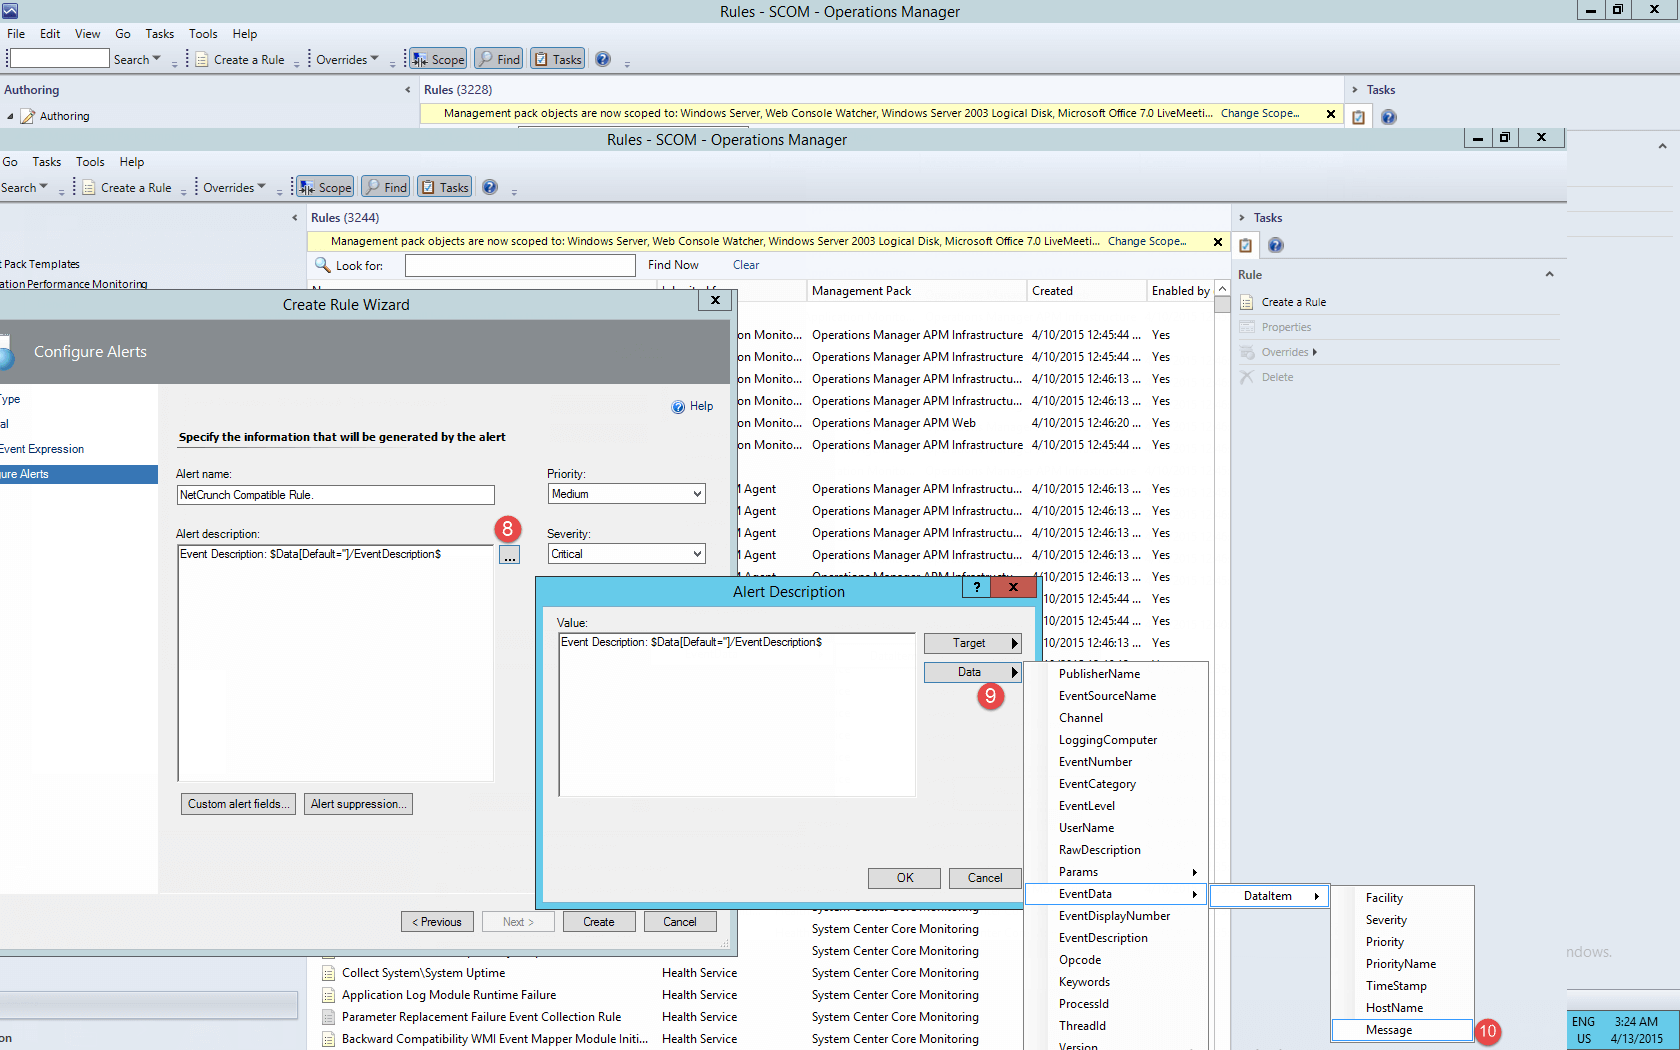
Task: Click the Find toolbar button in inner window
Action: [x=385, y=187]
